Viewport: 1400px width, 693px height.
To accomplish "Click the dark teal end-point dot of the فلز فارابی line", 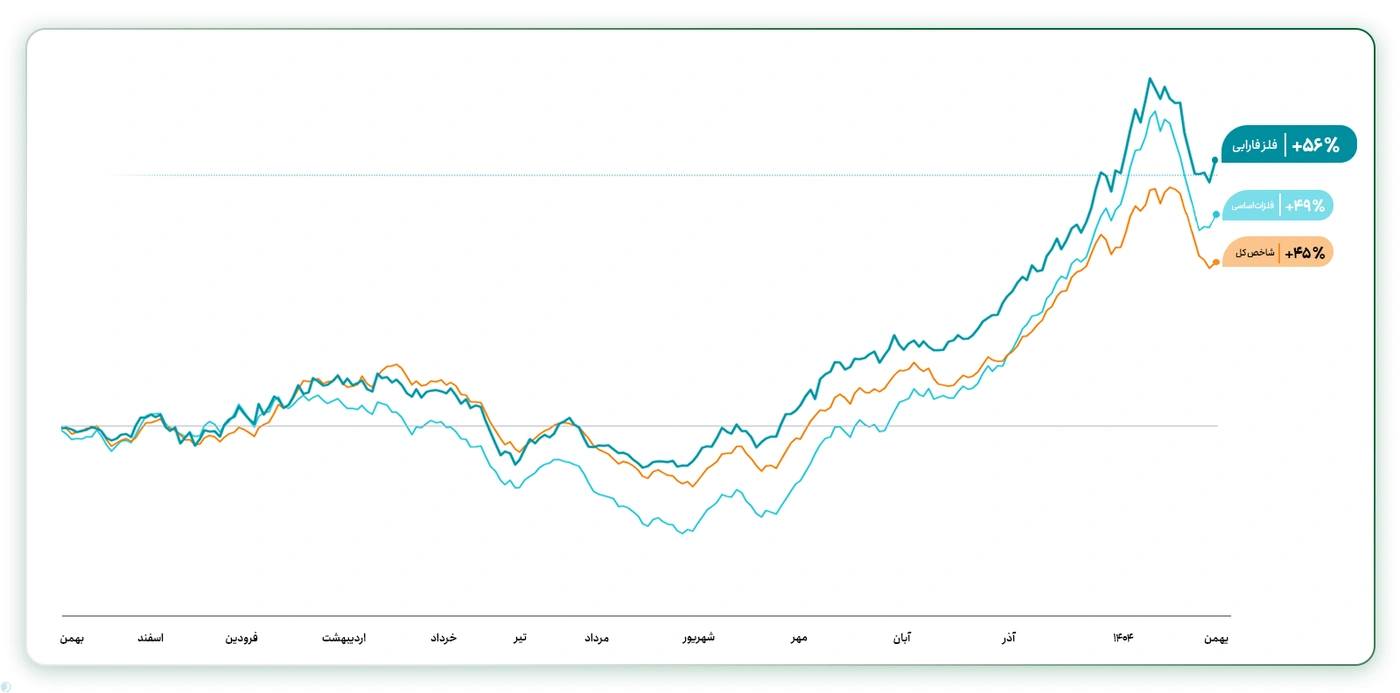I will 1215,160.
